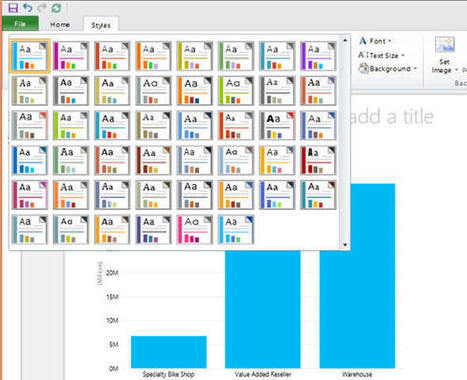
Task: Choose the dark red theme ending fourth row
Action: 318,160
